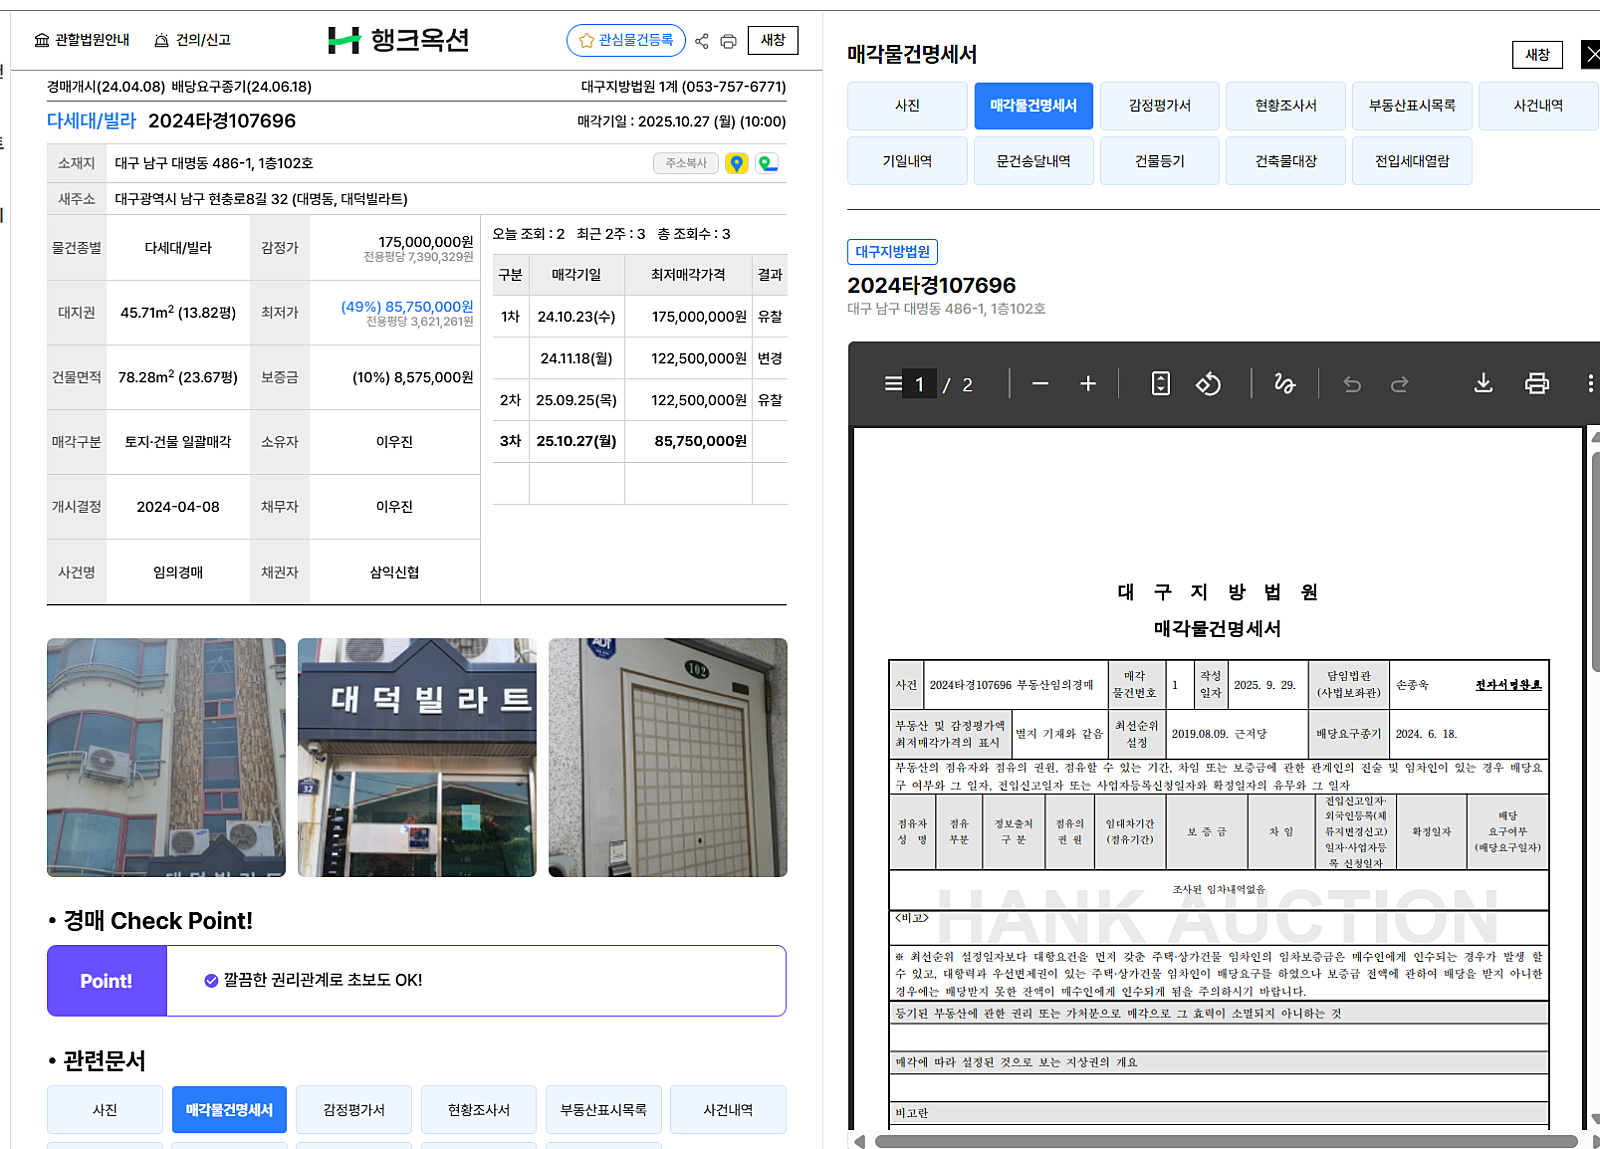
Task: Open the yellow map pin icon
Action: pos(736,163)
